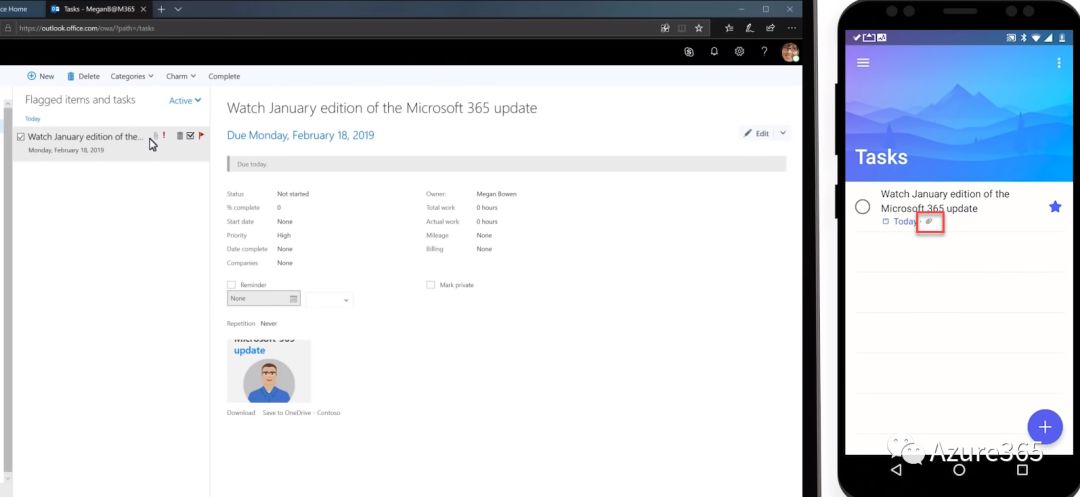Check the task checkbox in the list

21,137
